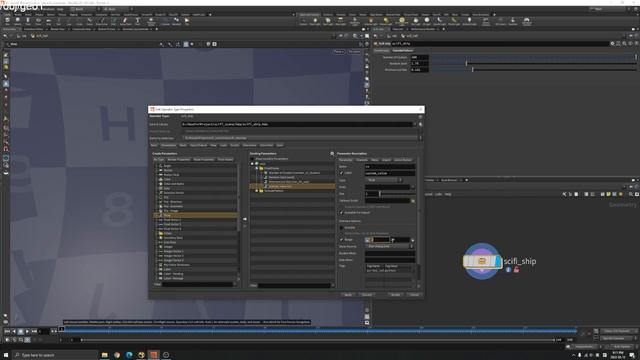
Task: Click the Apply button
Action: pyautogui.click(x=348, y=295)
